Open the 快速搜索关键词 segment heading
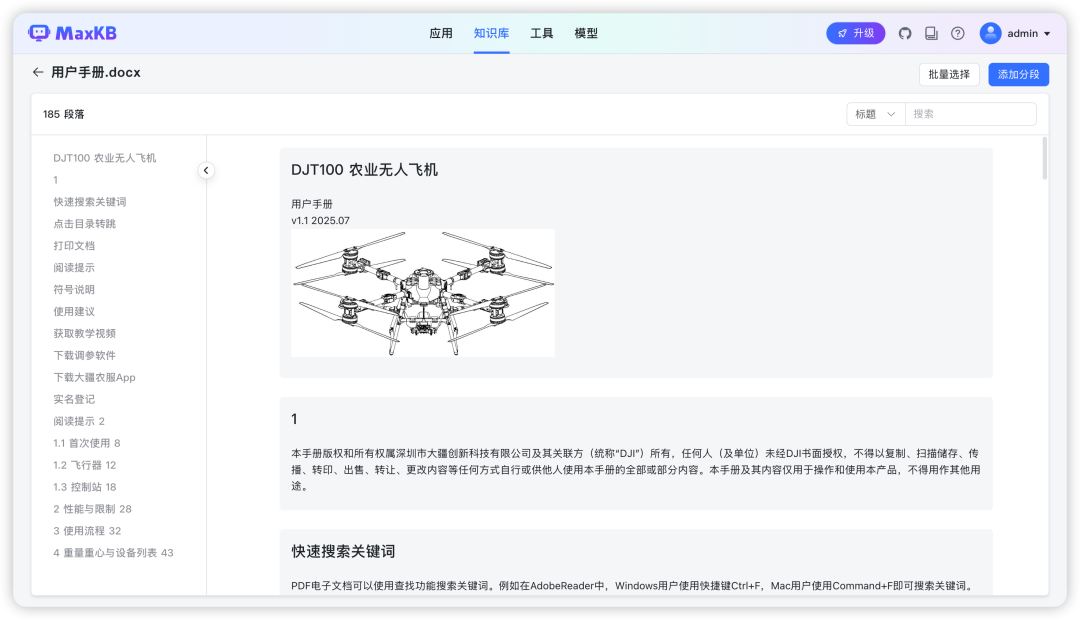The width and height of the screenshot is (1080, 620). pos(343,552)
